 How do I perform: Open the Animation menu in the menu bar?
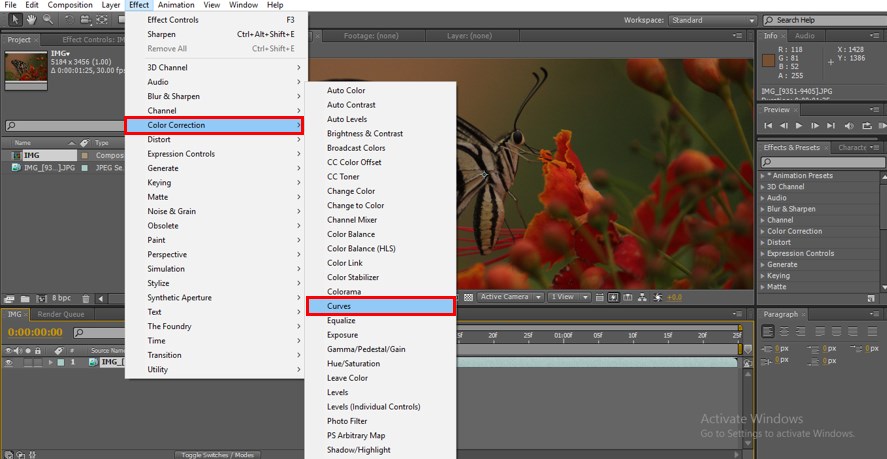pos(175,5)
